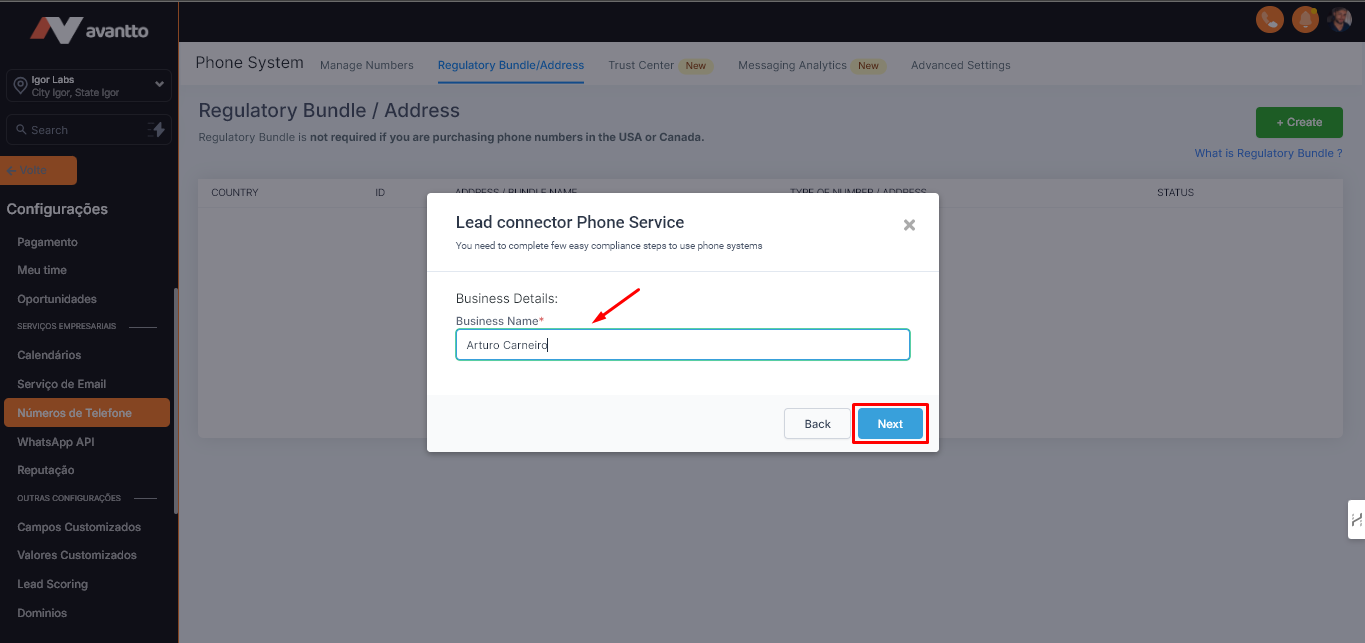The height and width of the screenshot is (643, 1365).
Task: Open the notifications bell
Action: 1305,19
